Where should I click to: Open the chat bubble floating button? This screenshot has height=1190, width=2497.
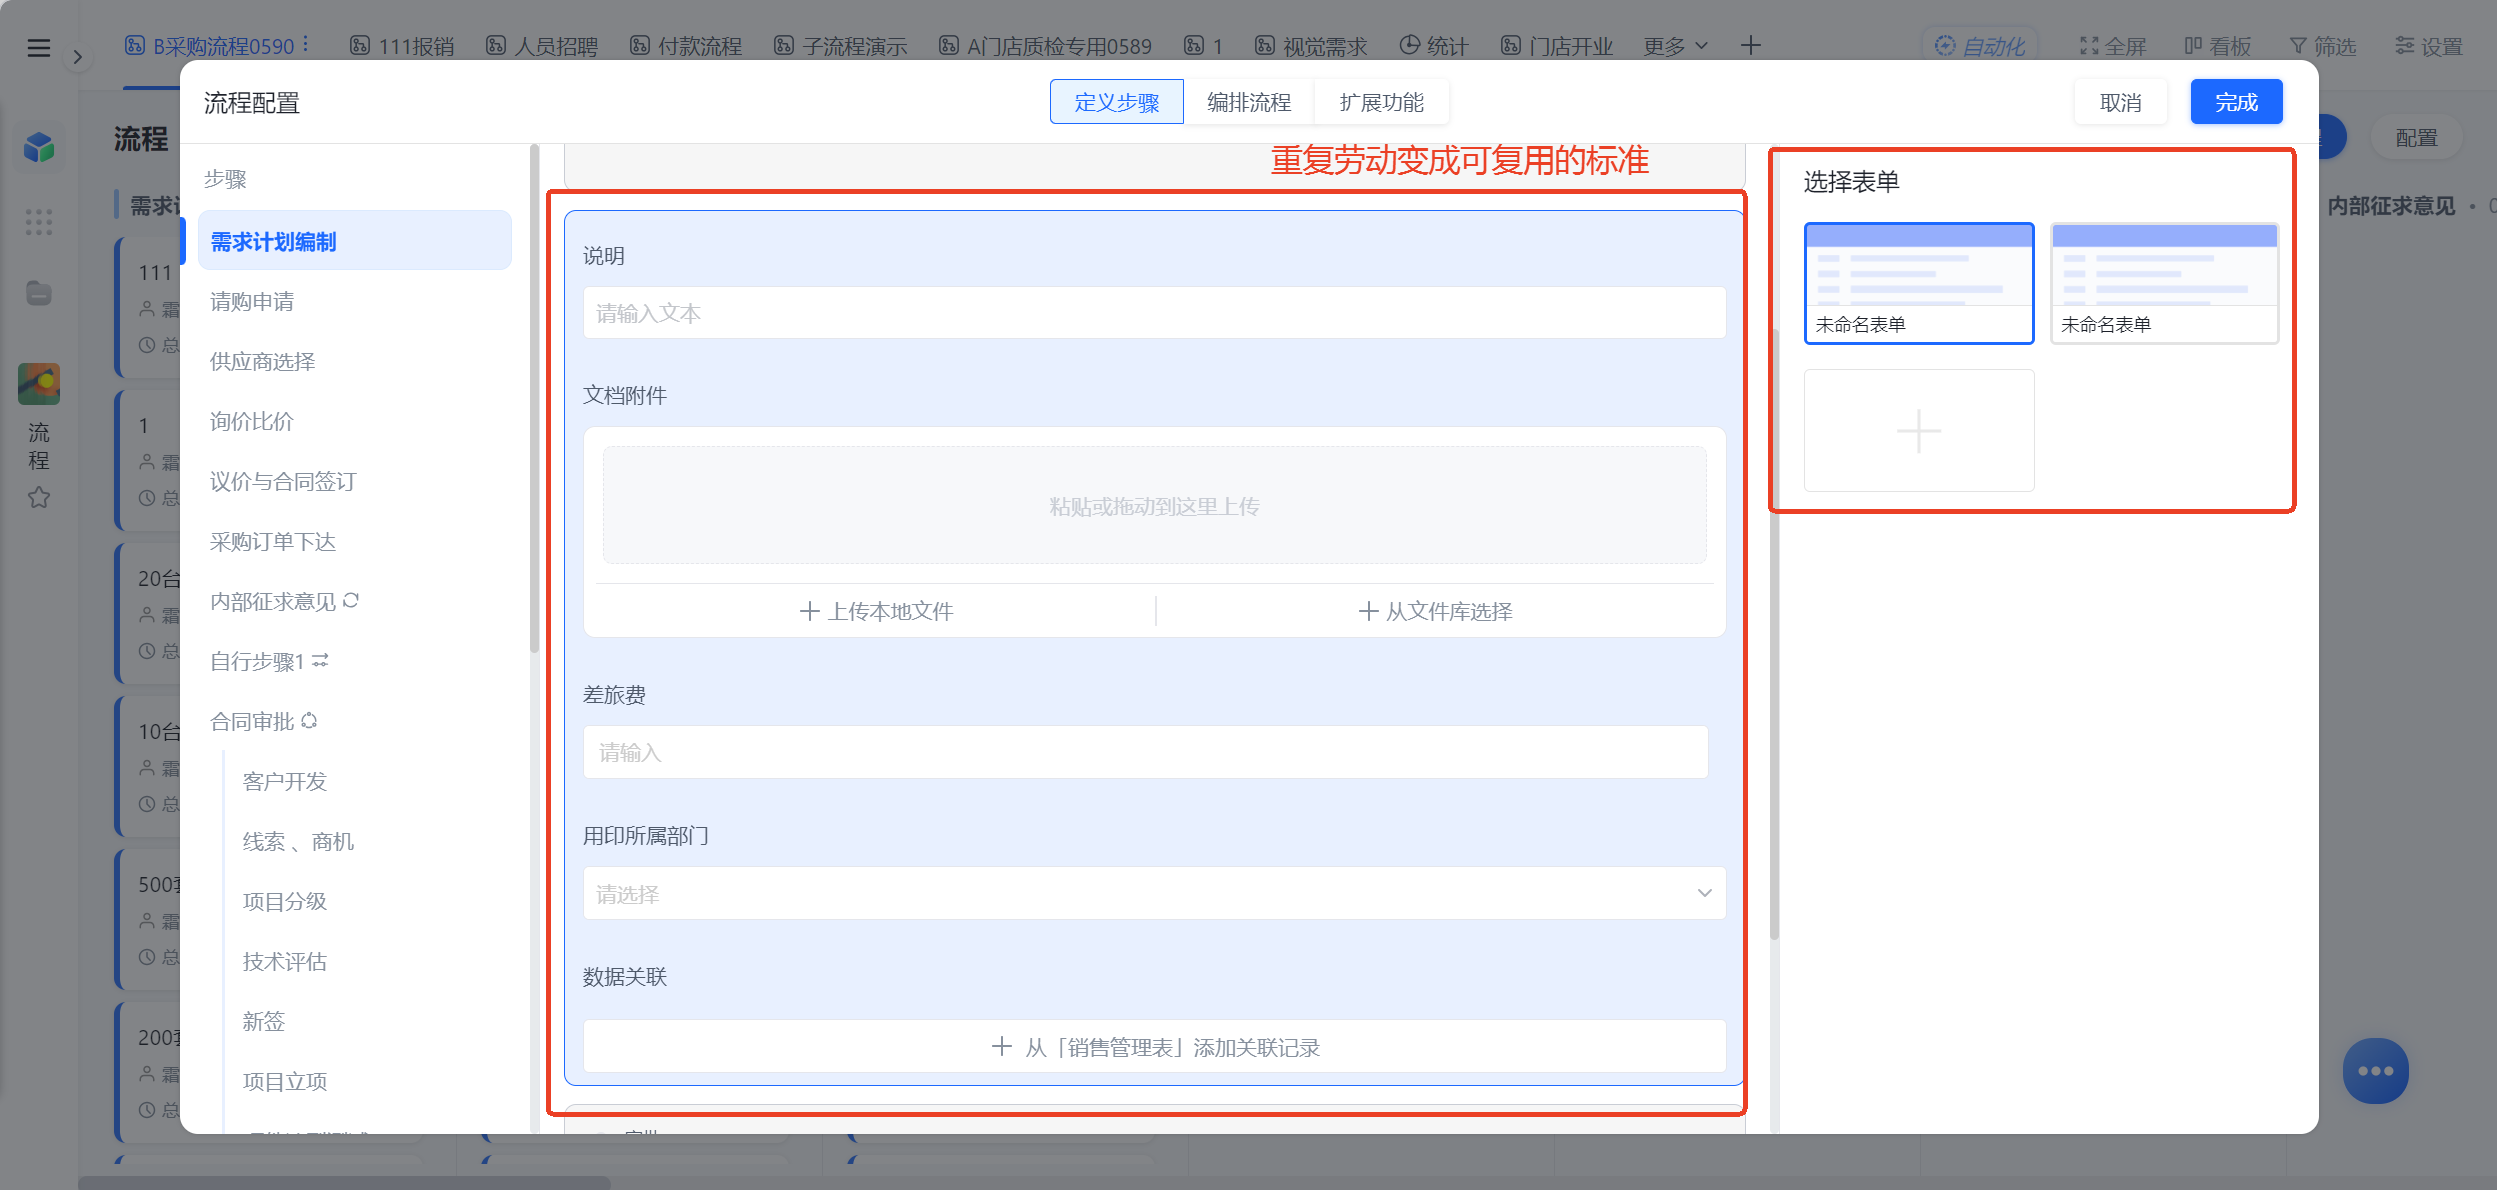point(2375,1071)
